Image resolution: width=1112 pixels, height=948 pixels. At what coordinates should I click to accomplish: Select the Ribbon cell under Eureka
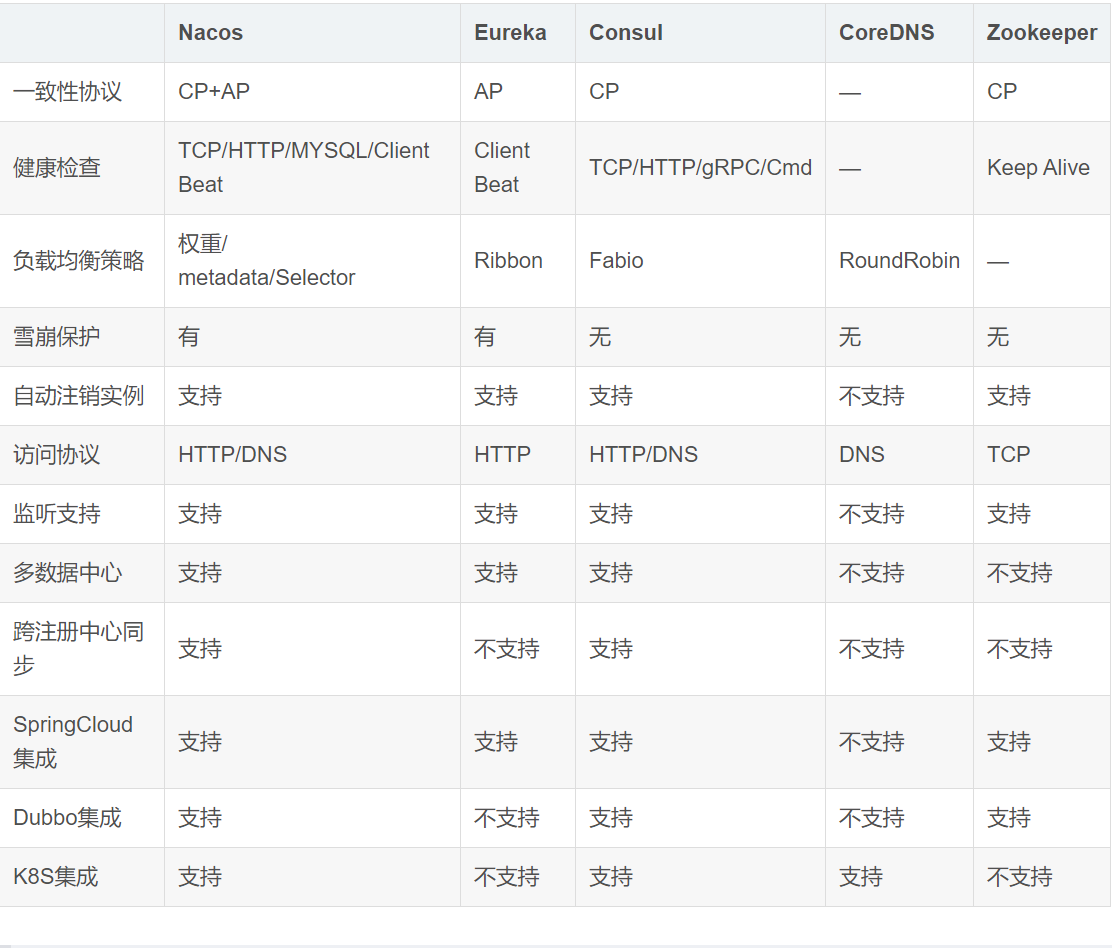point(508,261)
